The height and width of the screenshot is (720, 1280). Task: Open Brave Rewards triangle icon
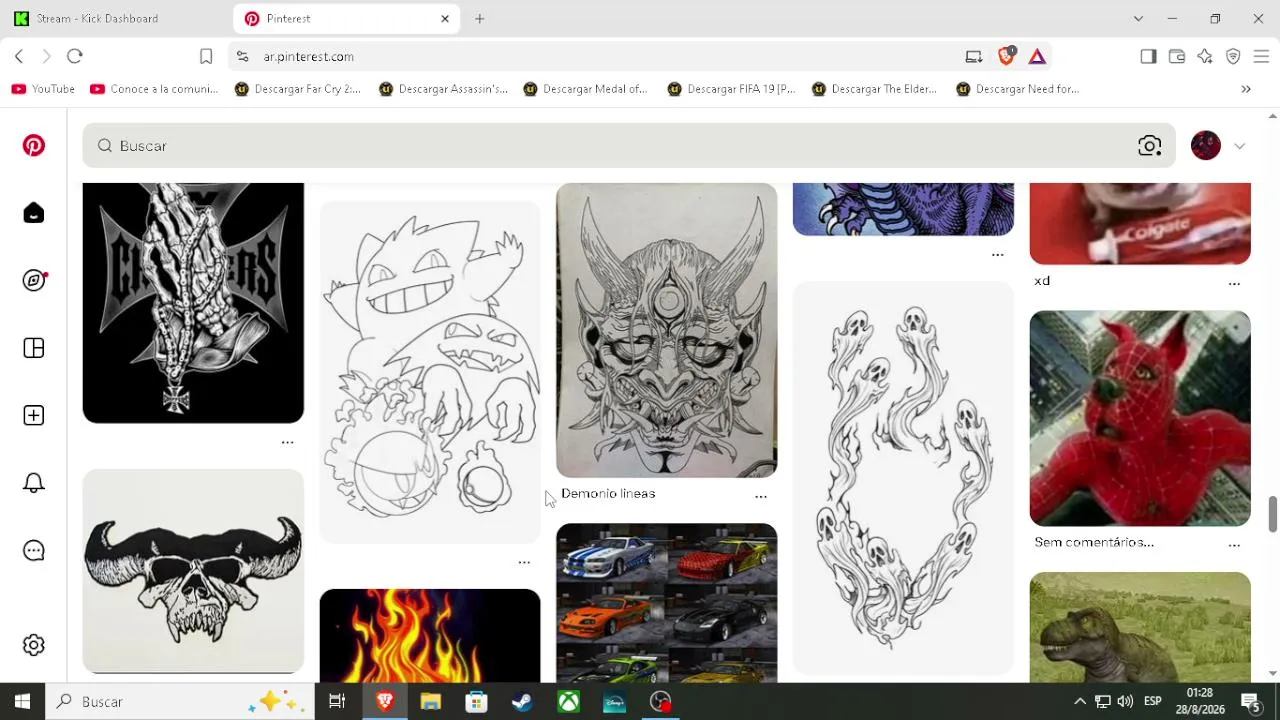click(x=1037, y=56)
